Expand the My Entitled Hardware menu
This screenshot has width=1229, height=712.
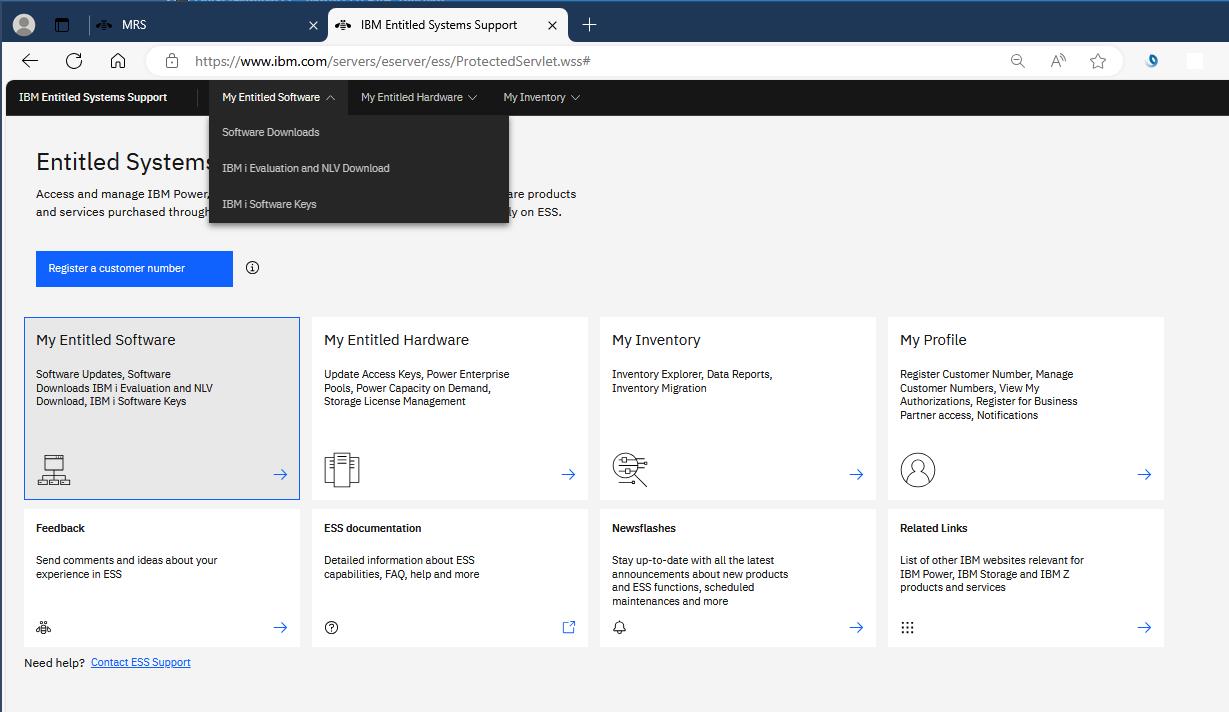click(x=419, y=97)
